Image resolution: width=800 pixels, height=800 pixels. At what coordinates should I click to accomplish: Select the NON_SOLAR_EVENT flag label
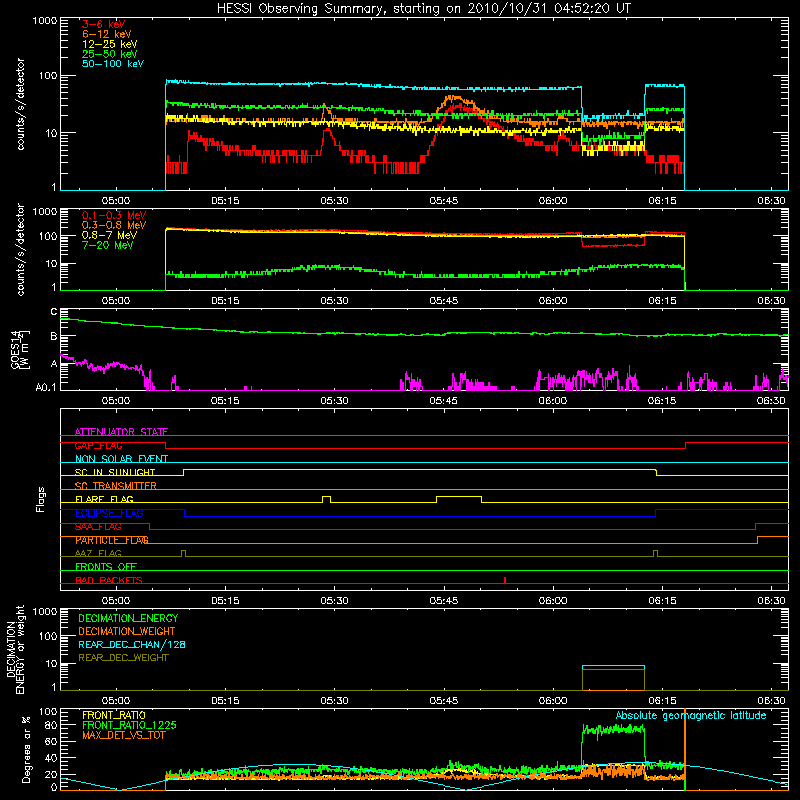[121, 459]
